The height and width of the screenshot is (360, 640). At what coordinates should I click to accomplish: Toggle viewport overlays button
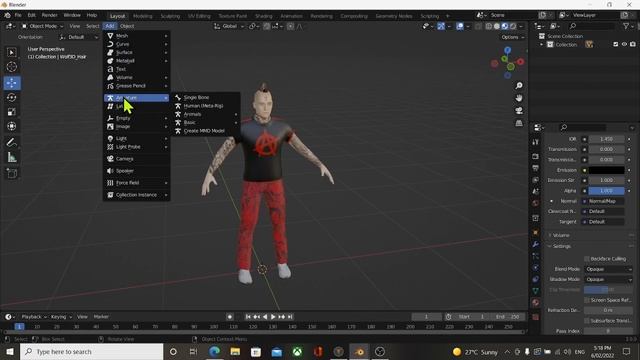coord(460,26)
